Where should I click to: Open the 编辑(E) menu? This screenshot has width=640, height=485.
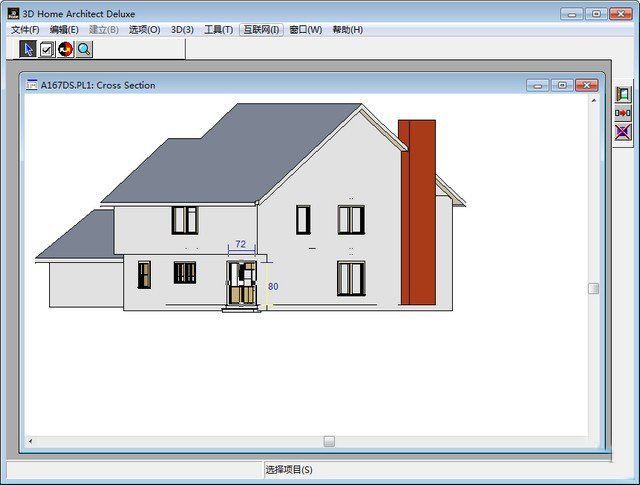[64, 30]
